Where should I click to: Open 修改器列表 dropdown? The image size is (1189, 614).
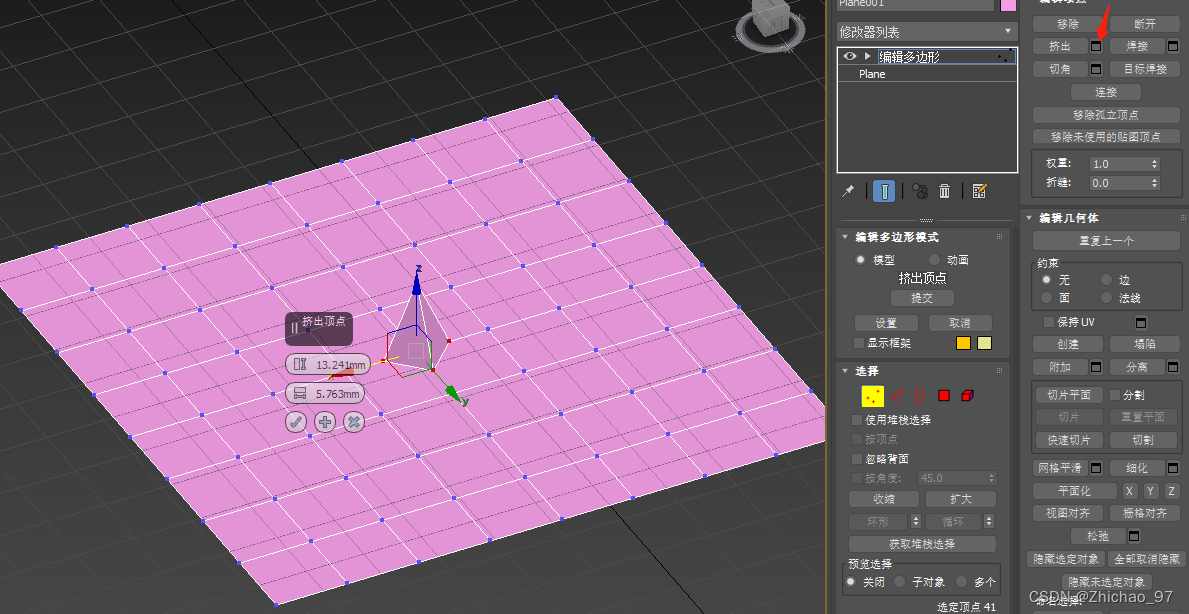(927, 32)
